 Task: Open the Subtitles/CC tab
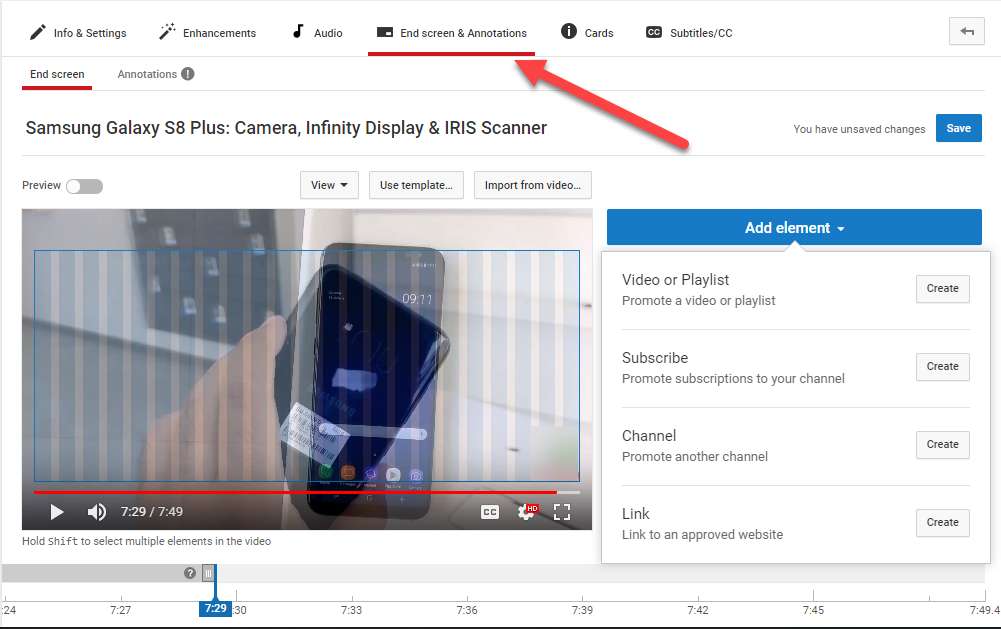coord(689,33)
